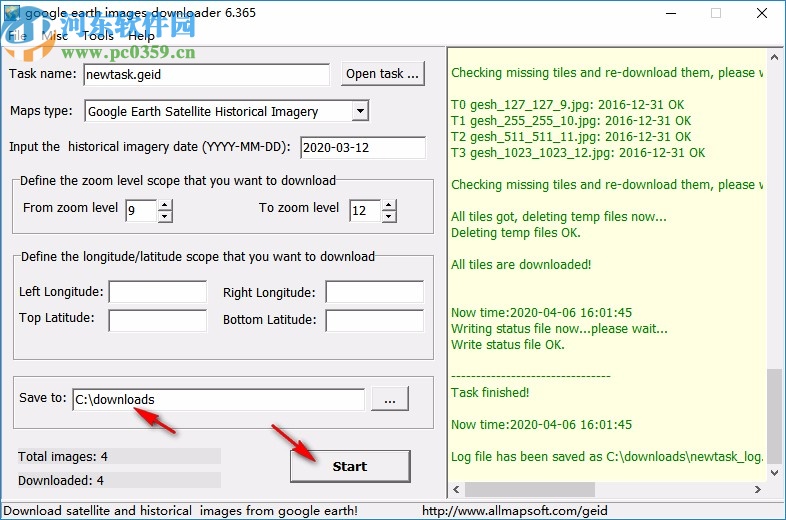Click the 'All tiles are downloaded!' log line

(x=521, y=265)
